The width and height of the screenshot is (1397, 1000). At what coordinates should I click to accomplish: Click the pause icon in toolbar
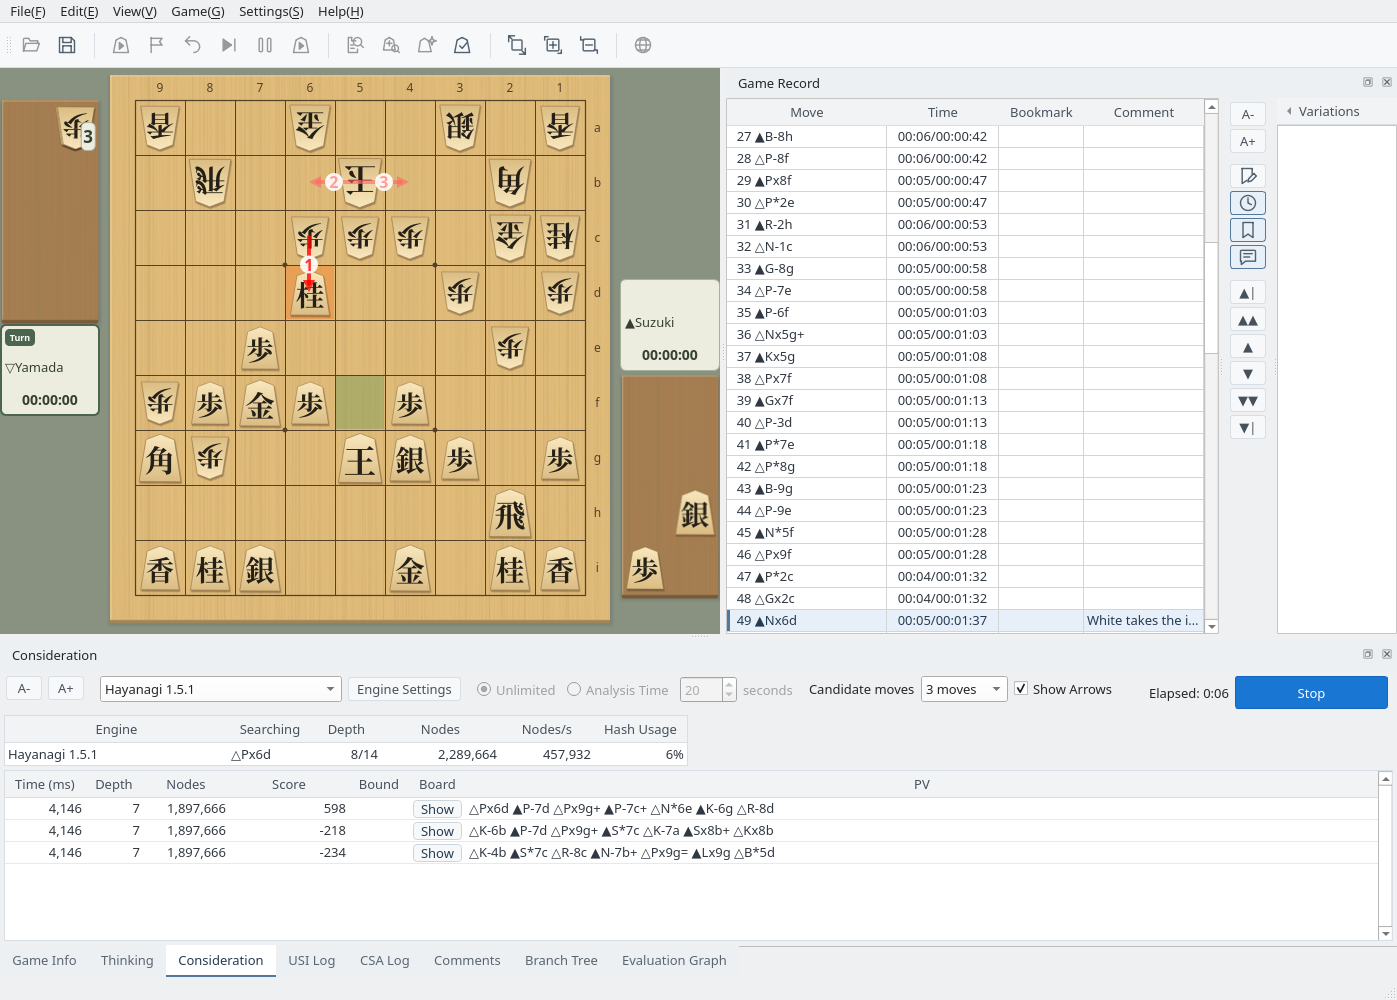[265, 45]
